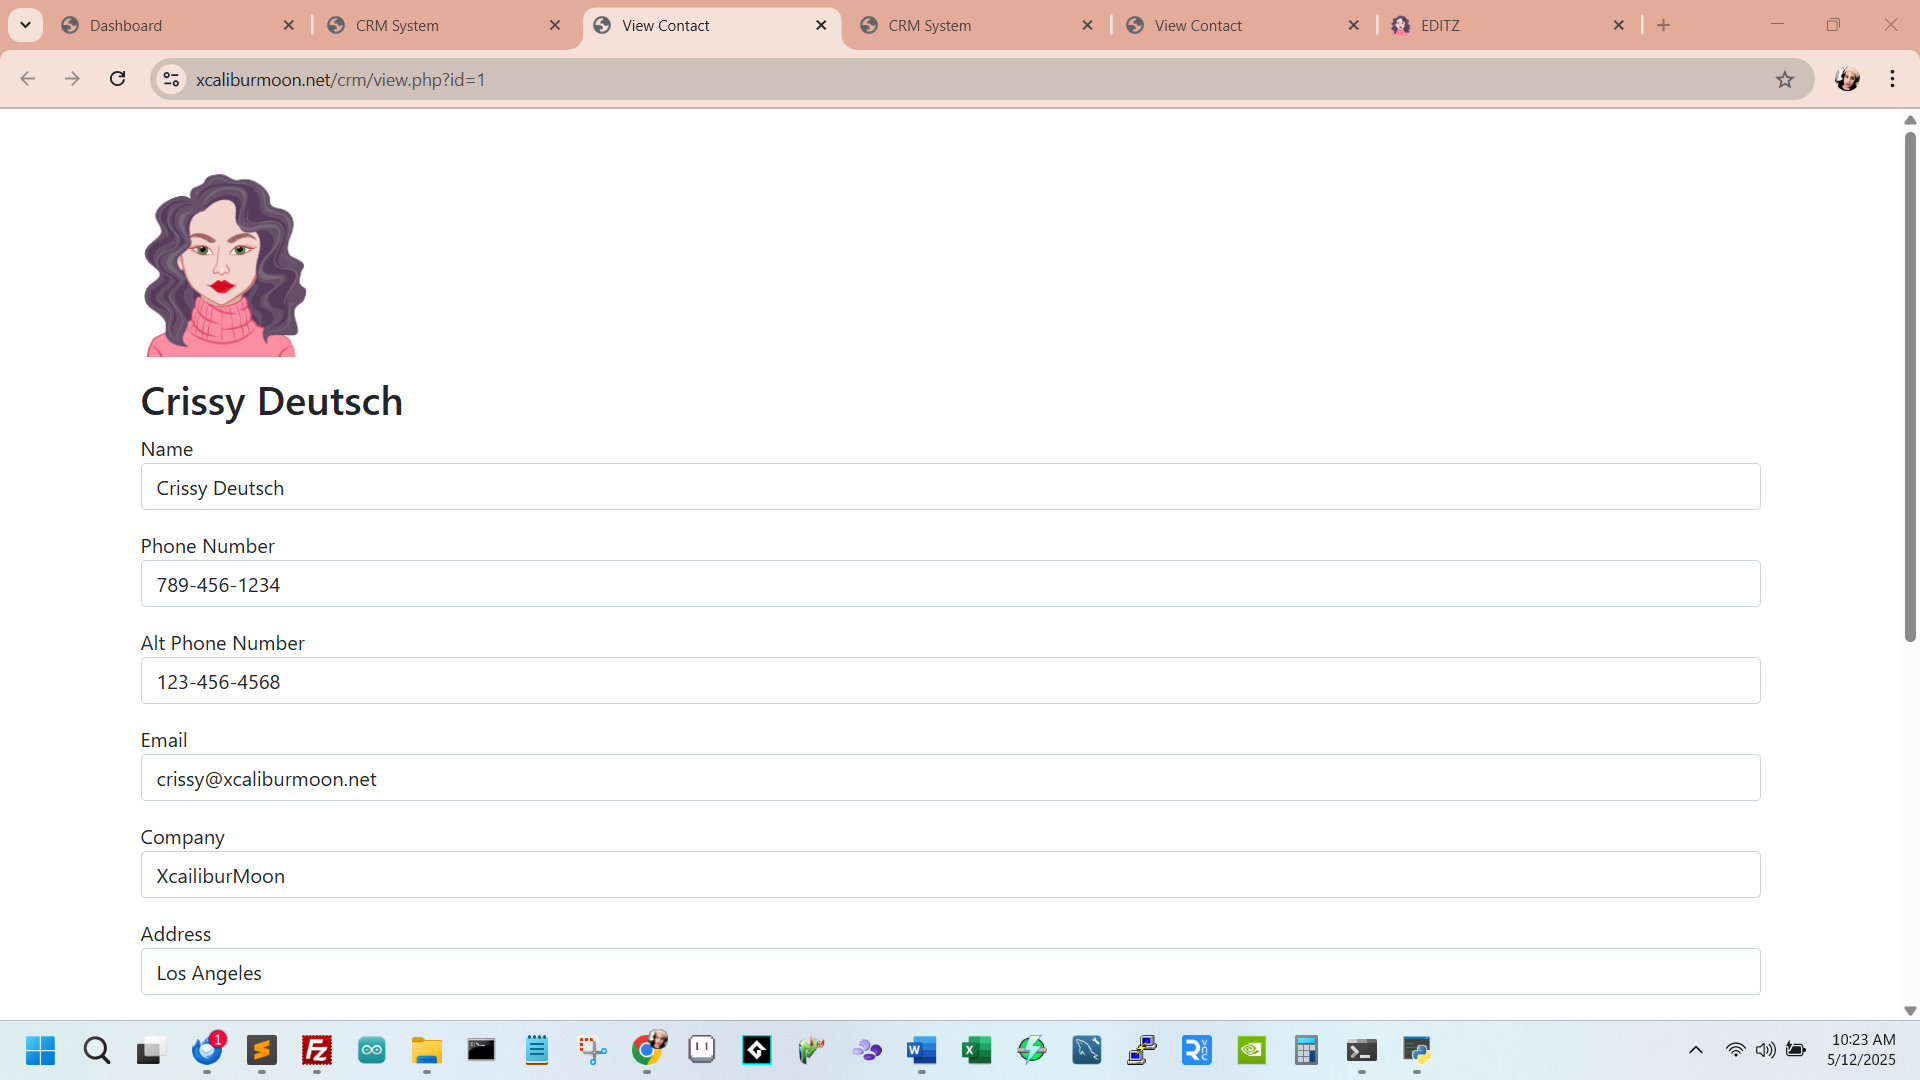Open the Chrome three-dot menu
This screenshot has width=1920, height=1080.
(1893, 79)
